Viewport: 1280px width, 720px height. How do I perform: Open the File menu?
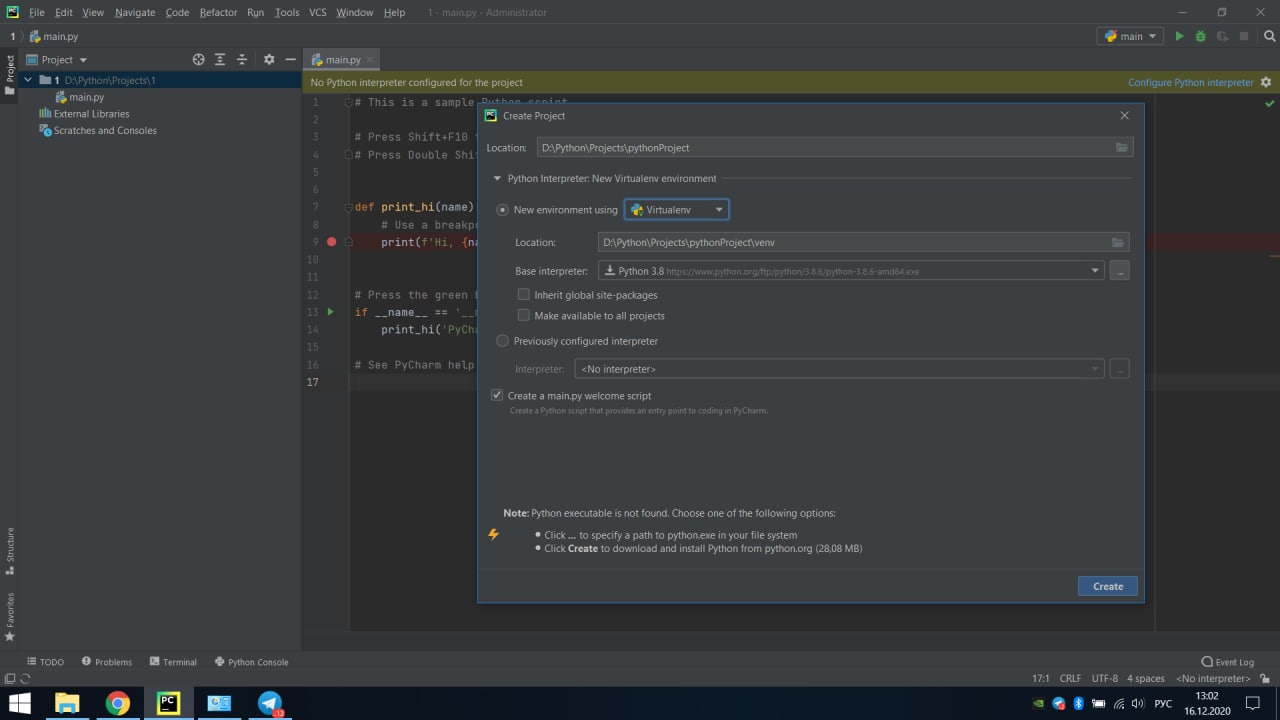(x=37, y=12)
